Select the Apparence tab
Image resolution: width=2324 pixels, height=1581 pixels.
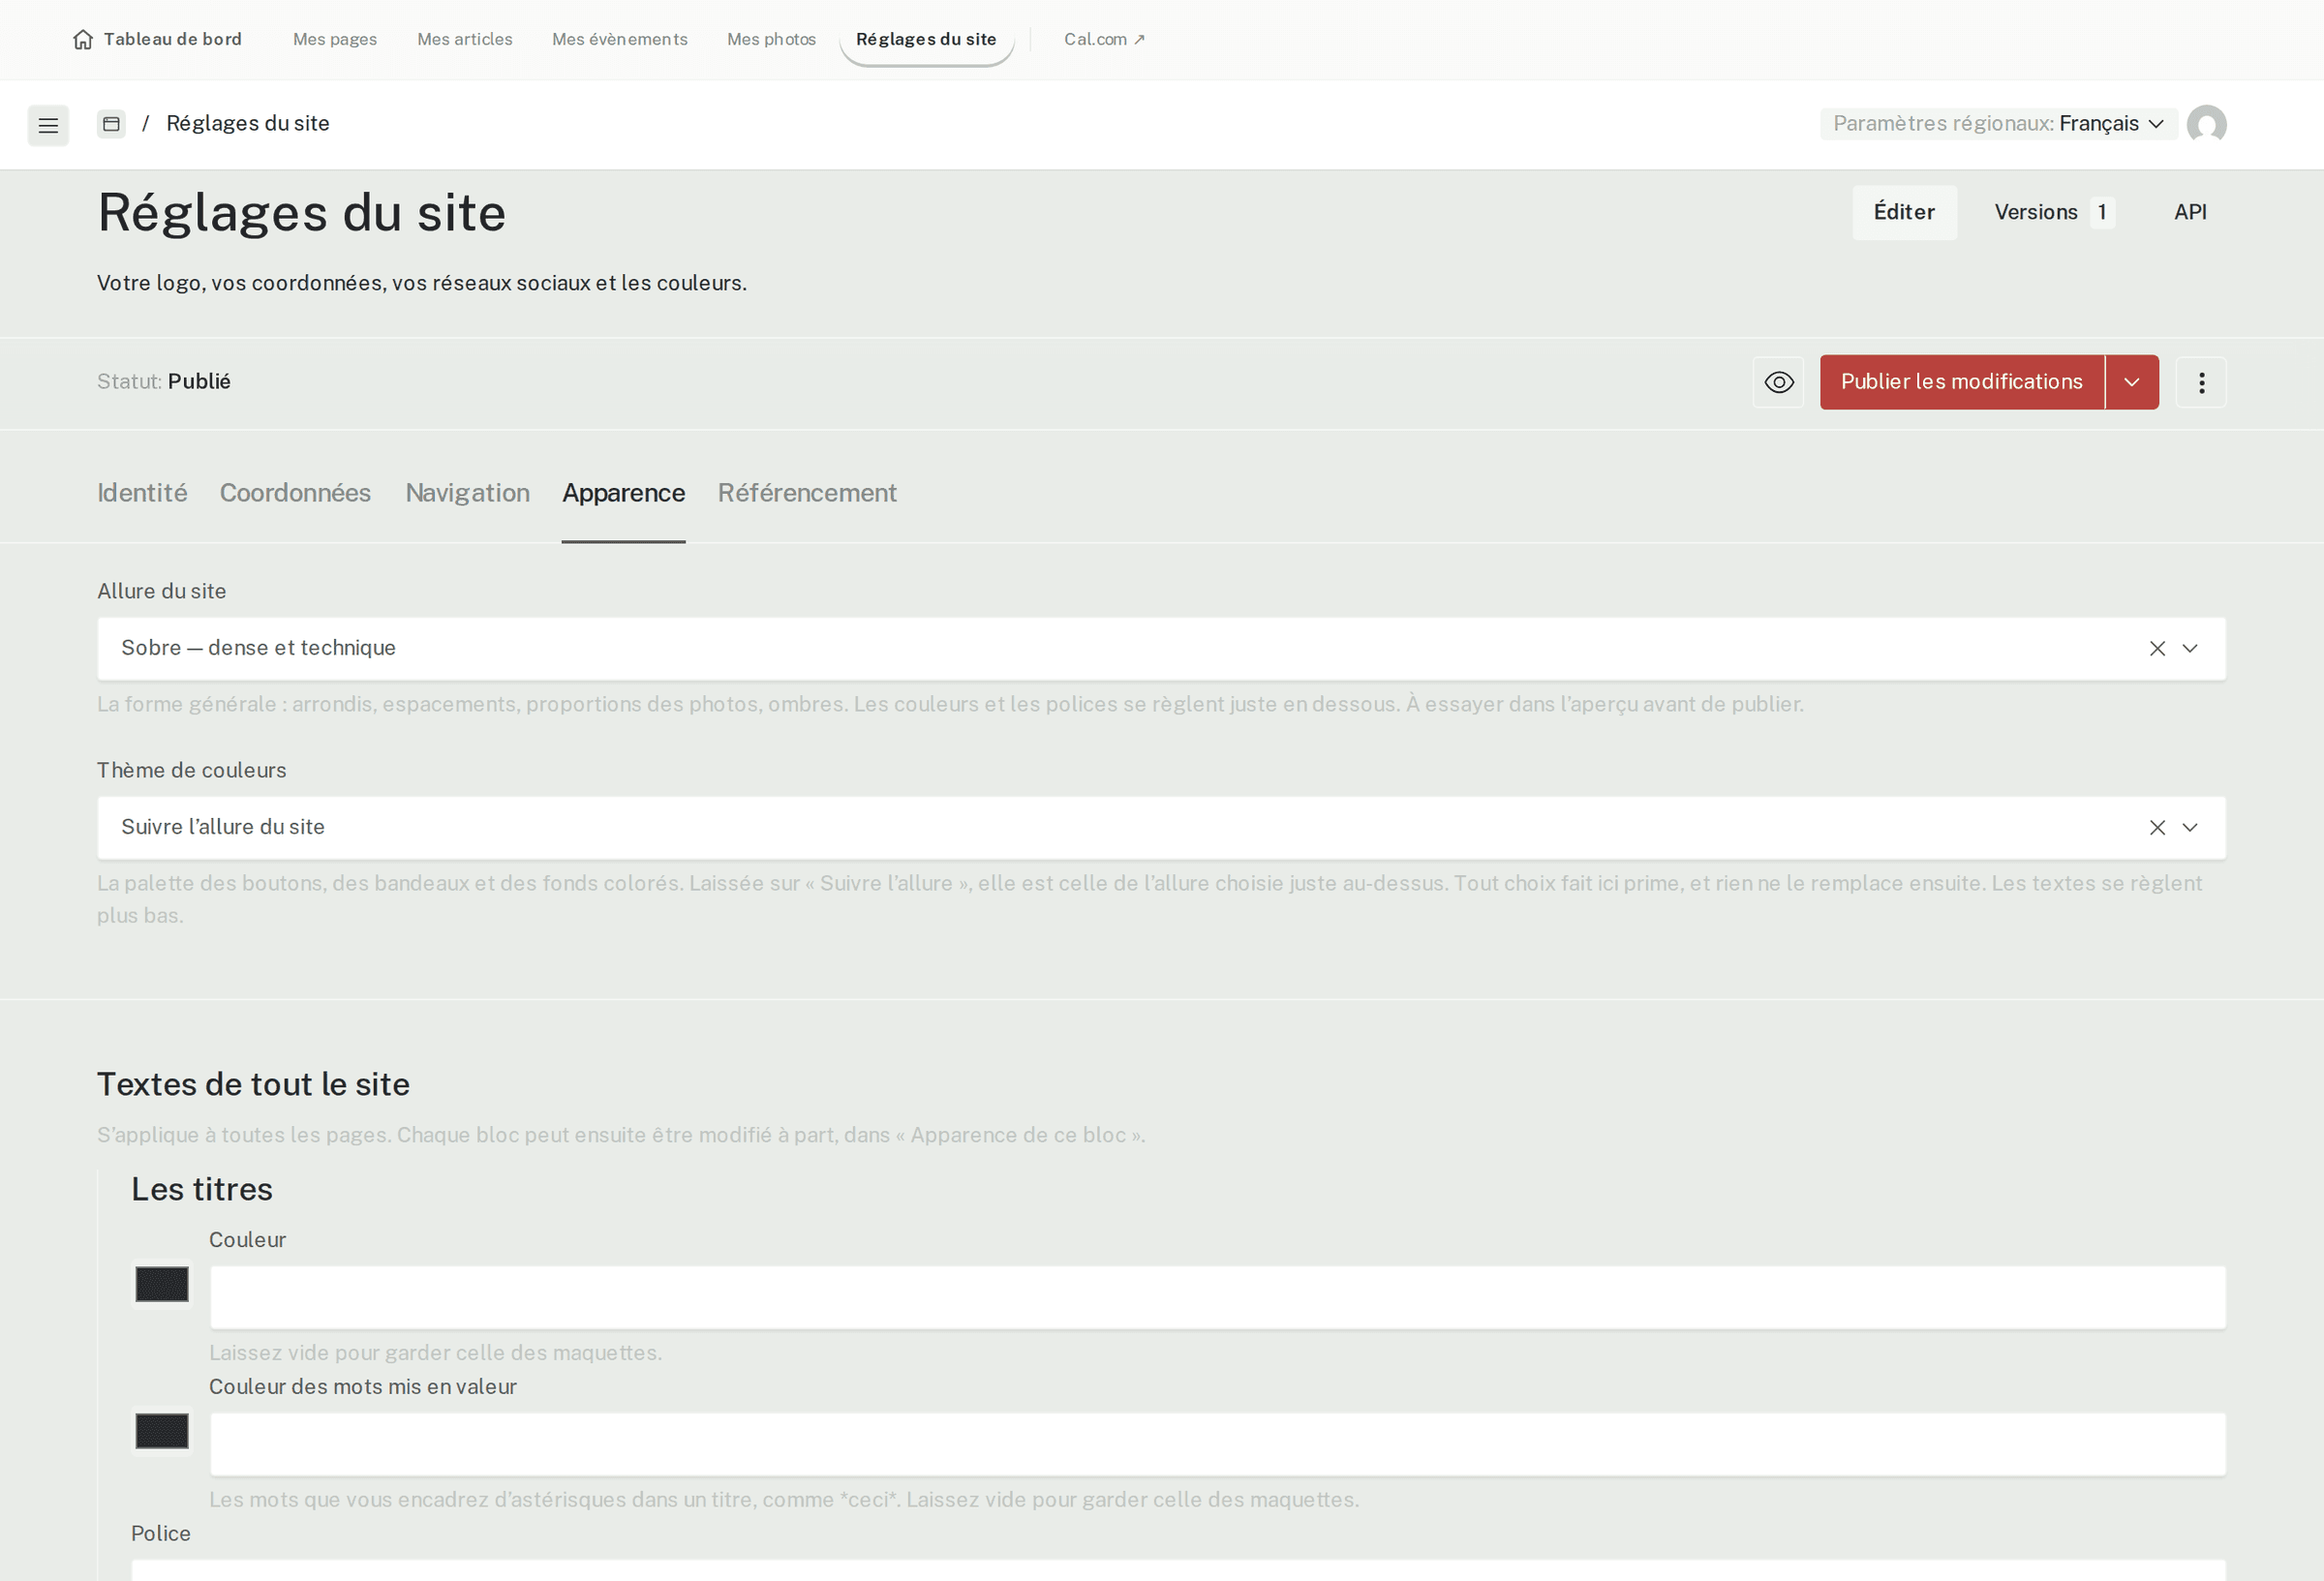tap(623, 493)
